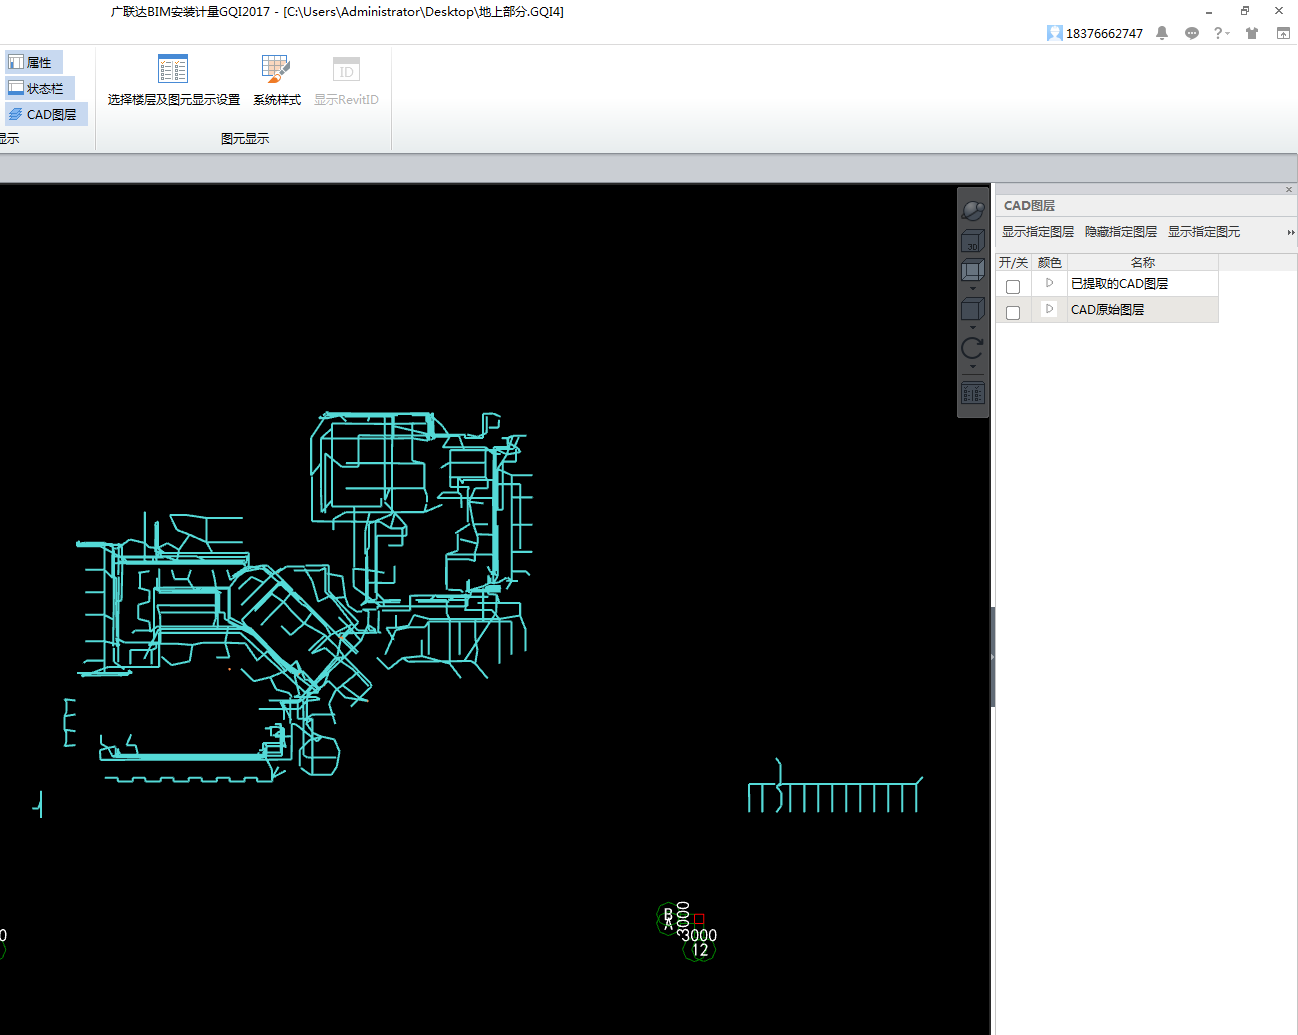
Task: Open the notification bell icon
Action: (x=1162, y=33)
